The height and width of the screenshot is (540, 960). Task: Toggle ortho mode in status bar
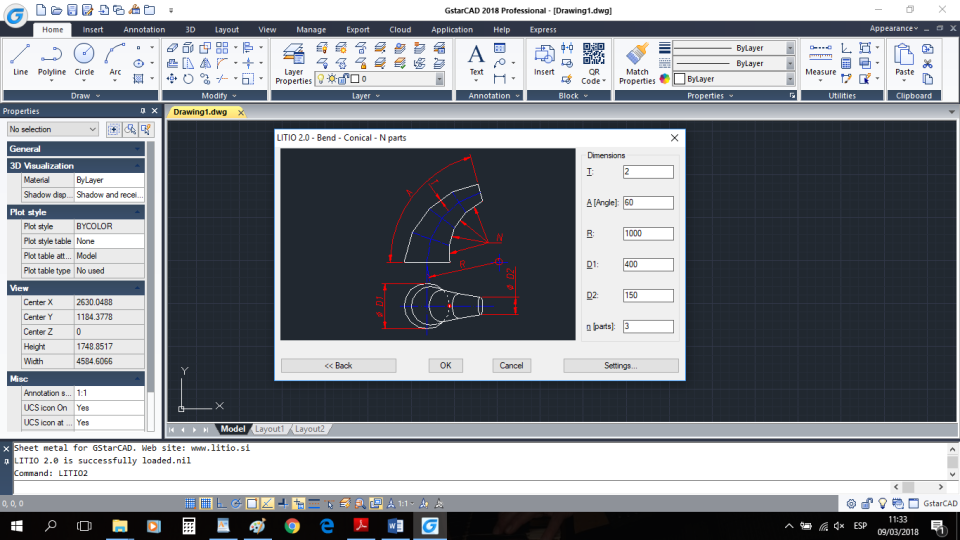(x=221, y=504)
